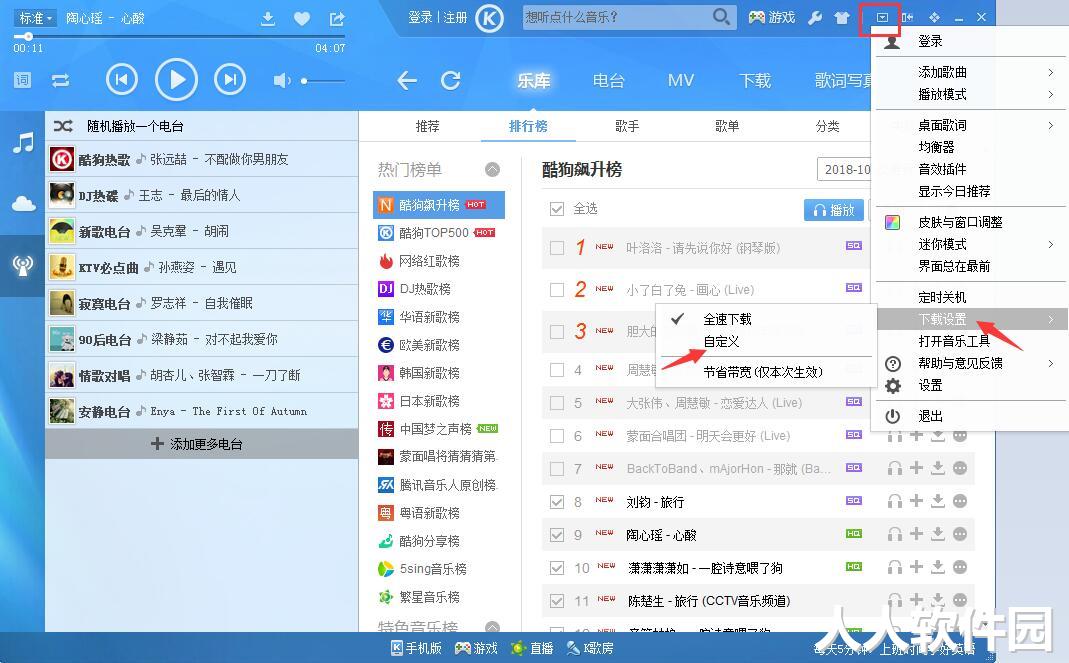Open the 2018-10 date dropdown
The height and width of the screenshot is (663, 1069).
click(844, 170)
